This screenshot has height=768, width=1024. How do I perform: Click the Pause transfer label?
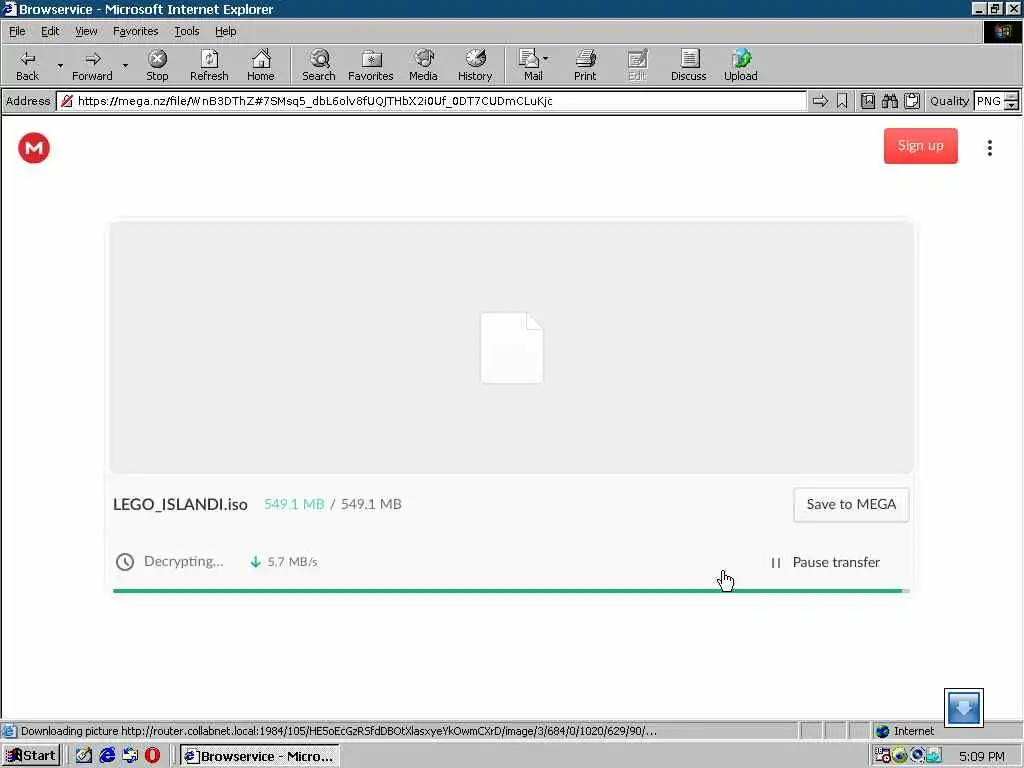pos(836,562)
